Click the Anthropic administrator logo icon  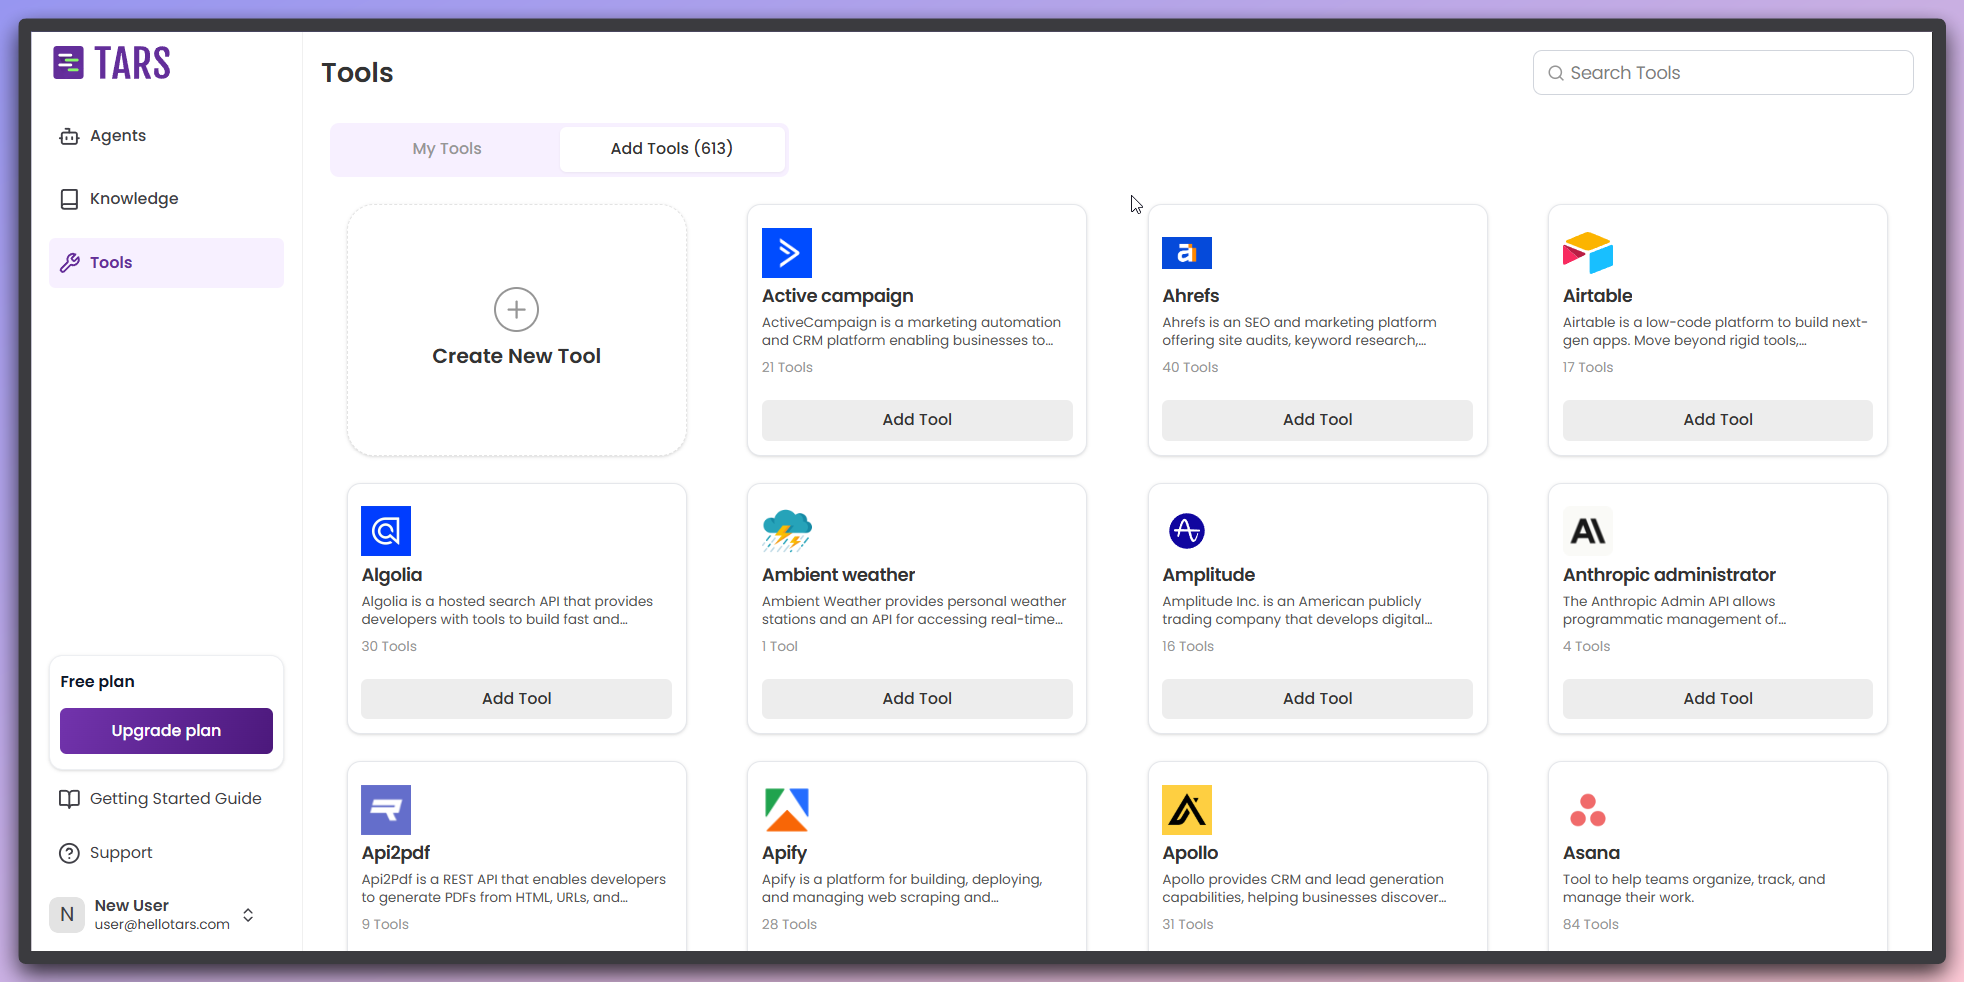[x=1588, y=531]
